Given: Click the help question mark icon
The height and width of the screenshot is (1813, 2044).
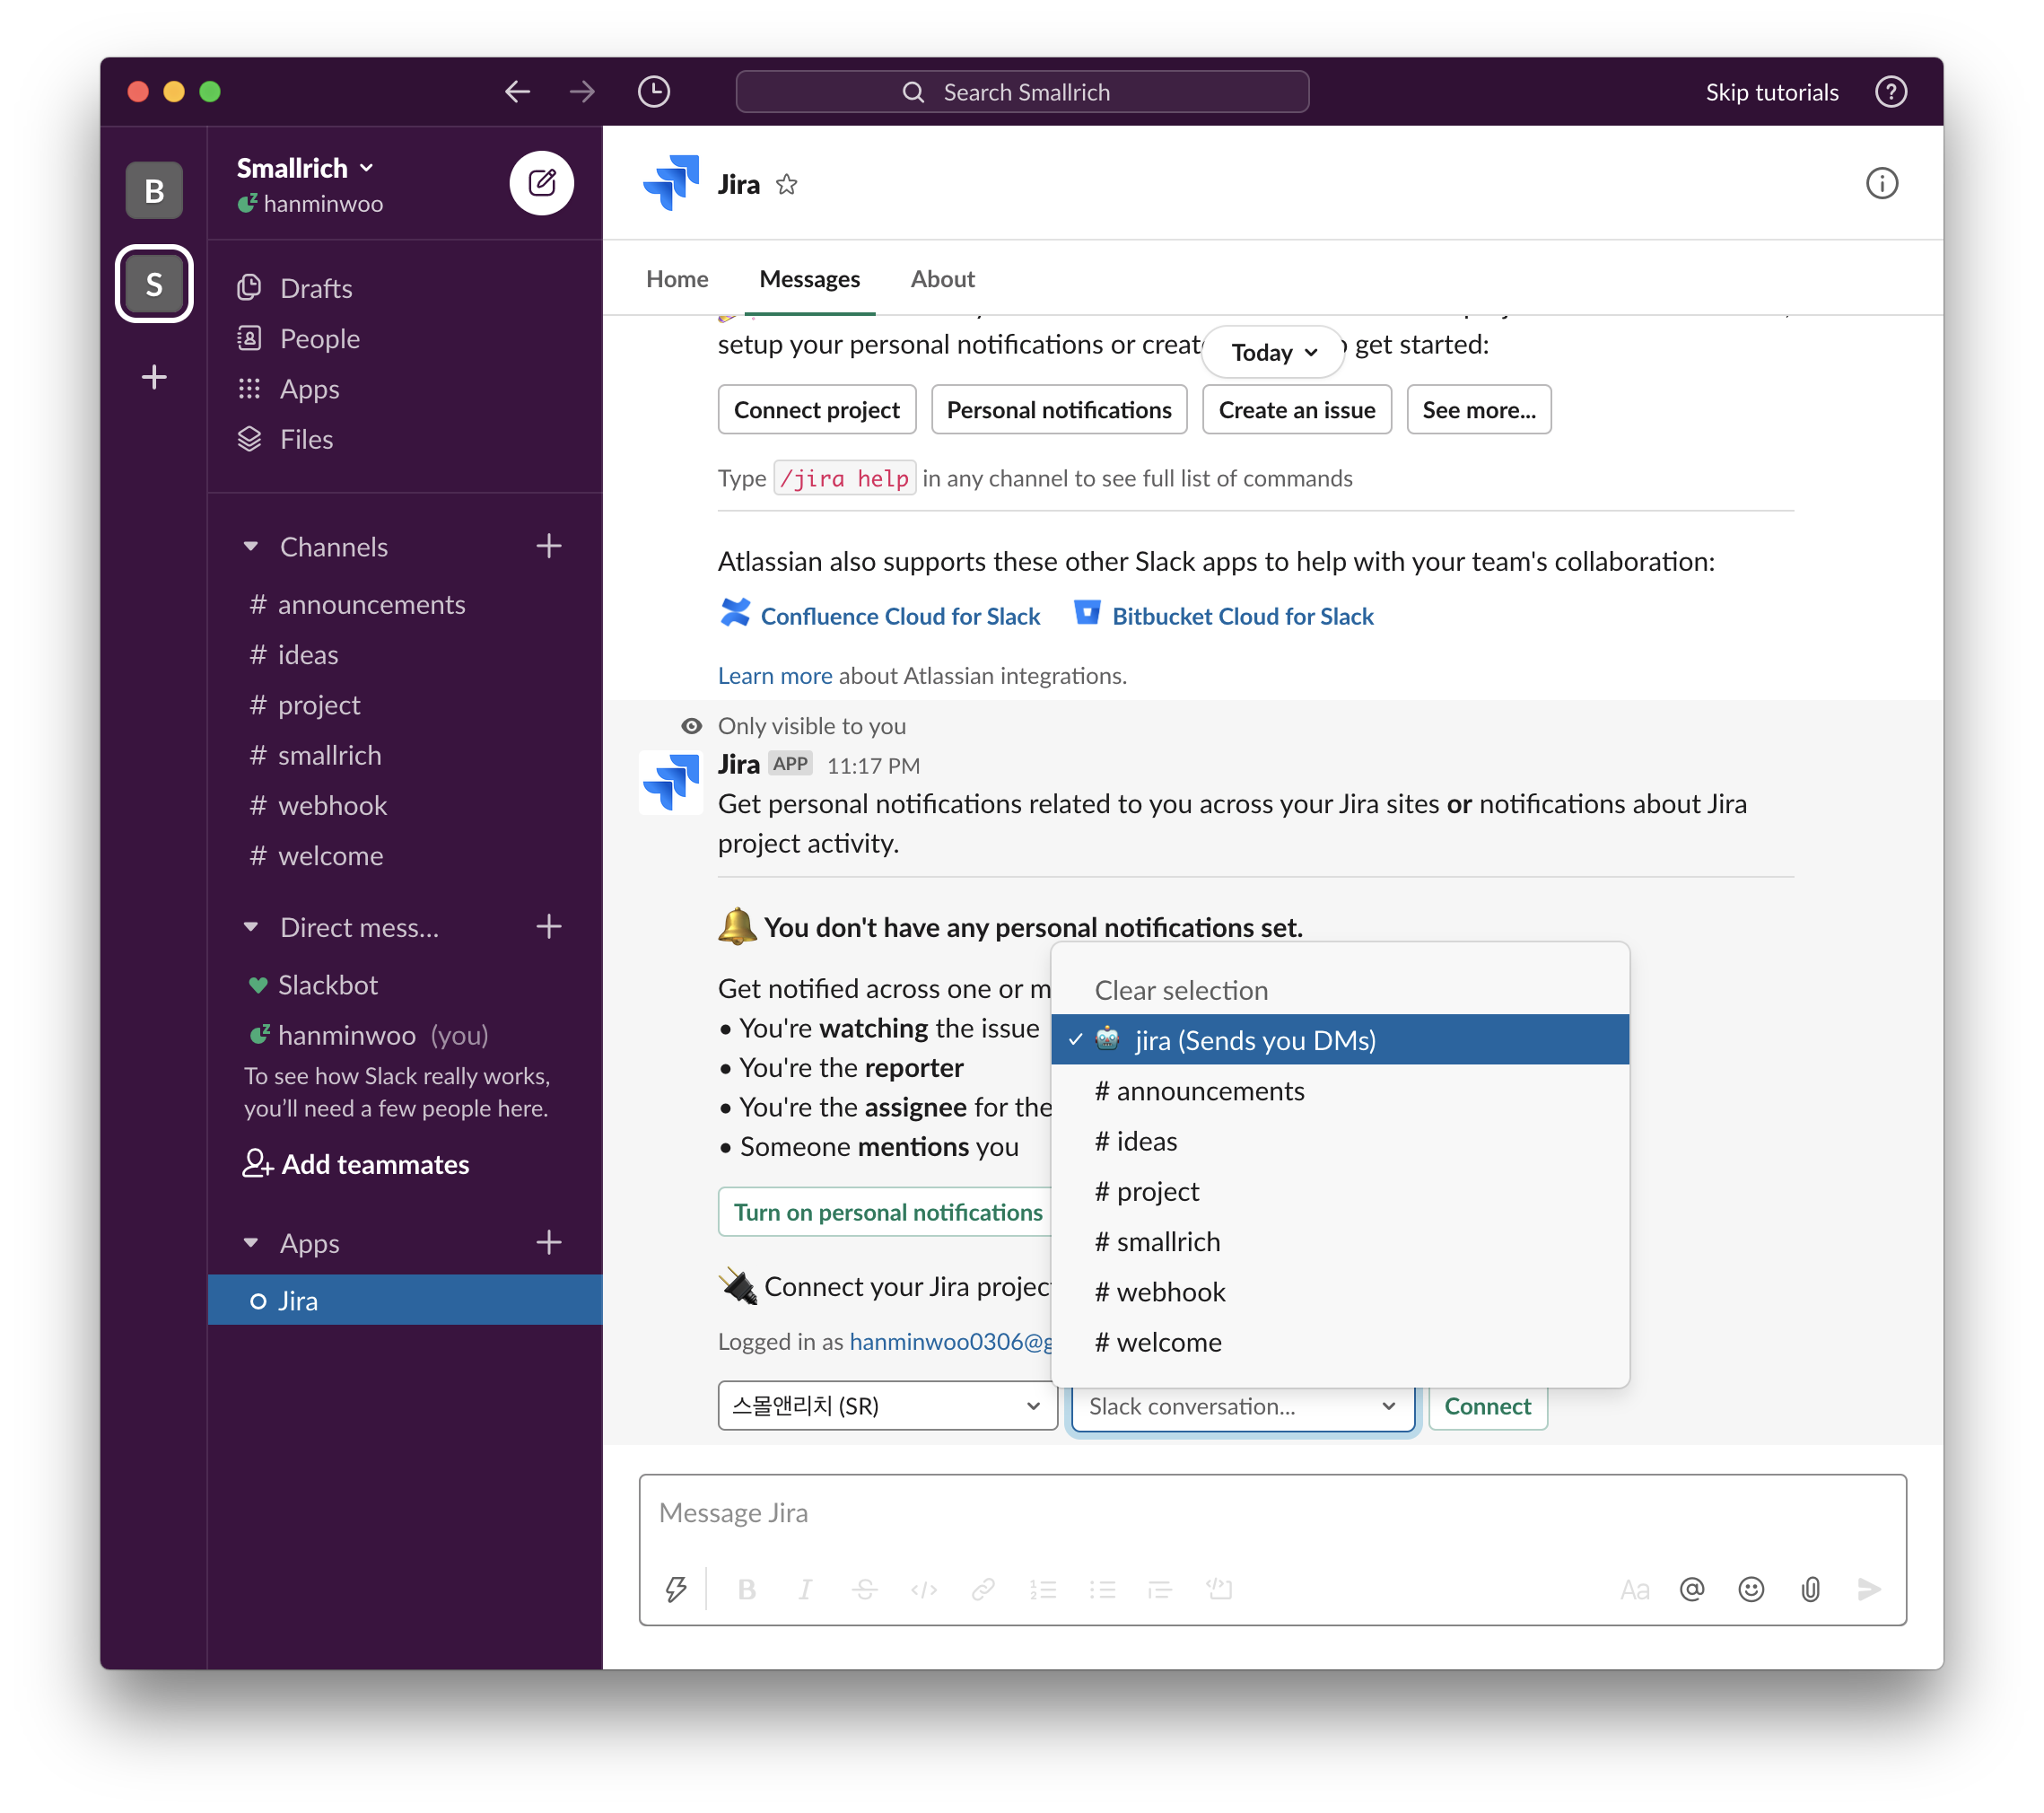Looking at the screenshot, I should 1890,92.
